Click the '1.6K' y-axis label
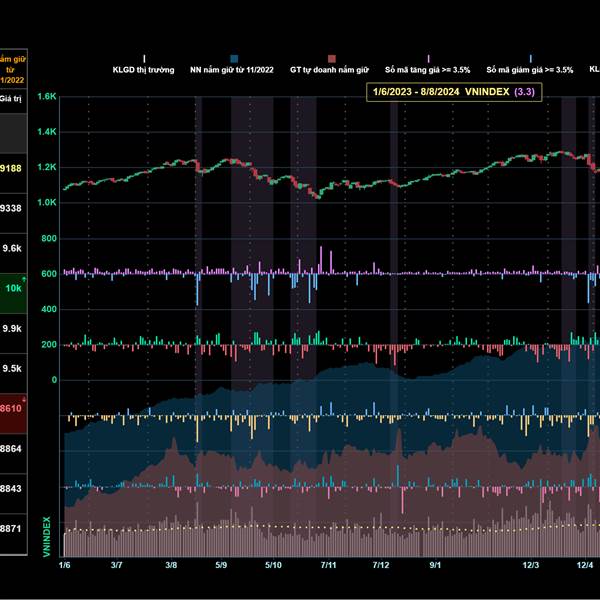The height and width of the screenshot is (600, 600). tap(47, 96)
